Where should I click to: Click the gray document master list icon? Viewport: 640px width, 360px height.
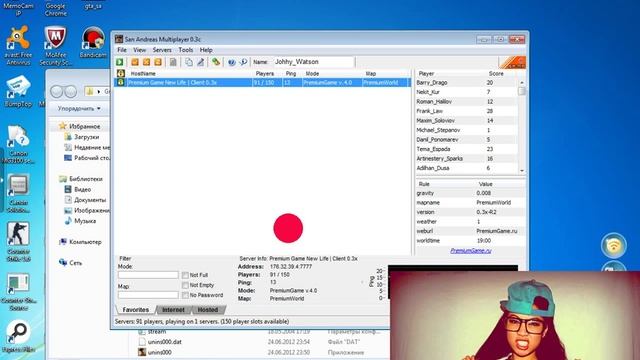(173, 62)
